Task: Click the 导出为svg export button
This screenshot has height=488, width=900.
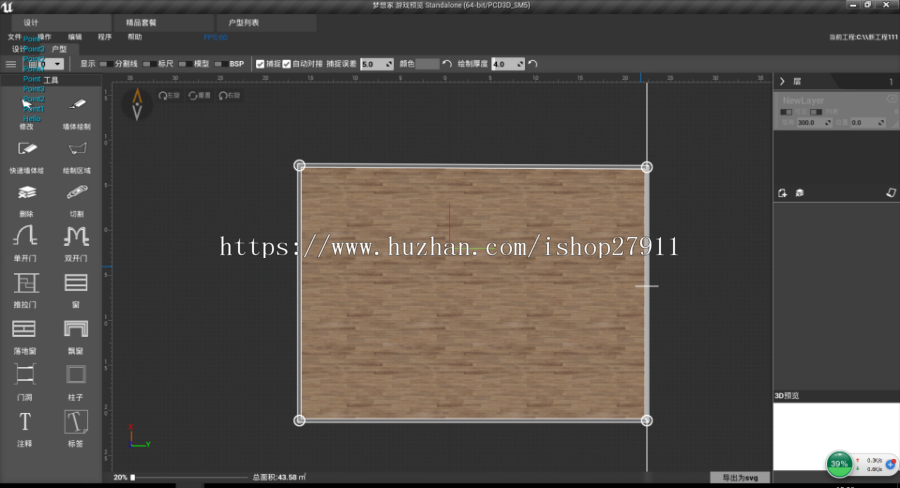Action: 738,478
